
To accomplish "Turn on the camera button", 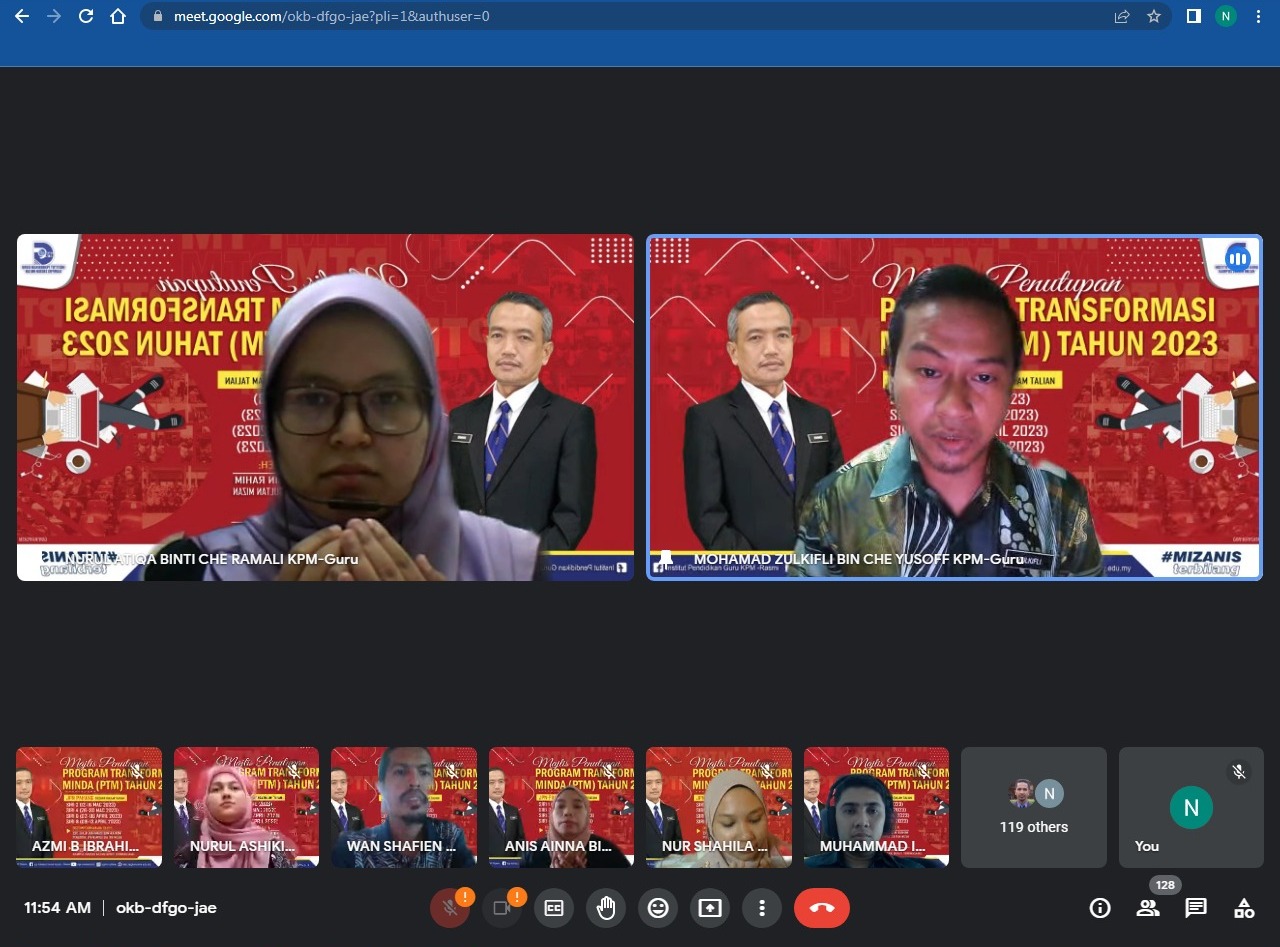I will tap(502, 908).
